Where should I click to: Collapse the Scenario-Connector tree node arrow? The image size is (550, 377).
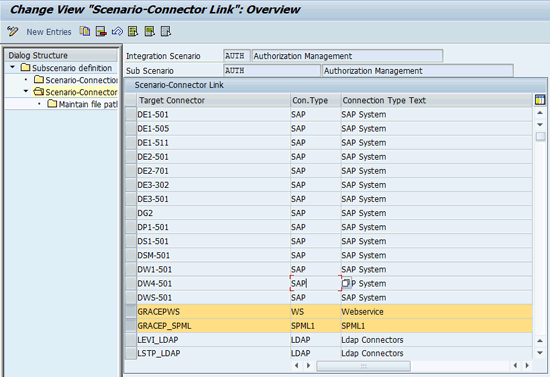point(26,91)
